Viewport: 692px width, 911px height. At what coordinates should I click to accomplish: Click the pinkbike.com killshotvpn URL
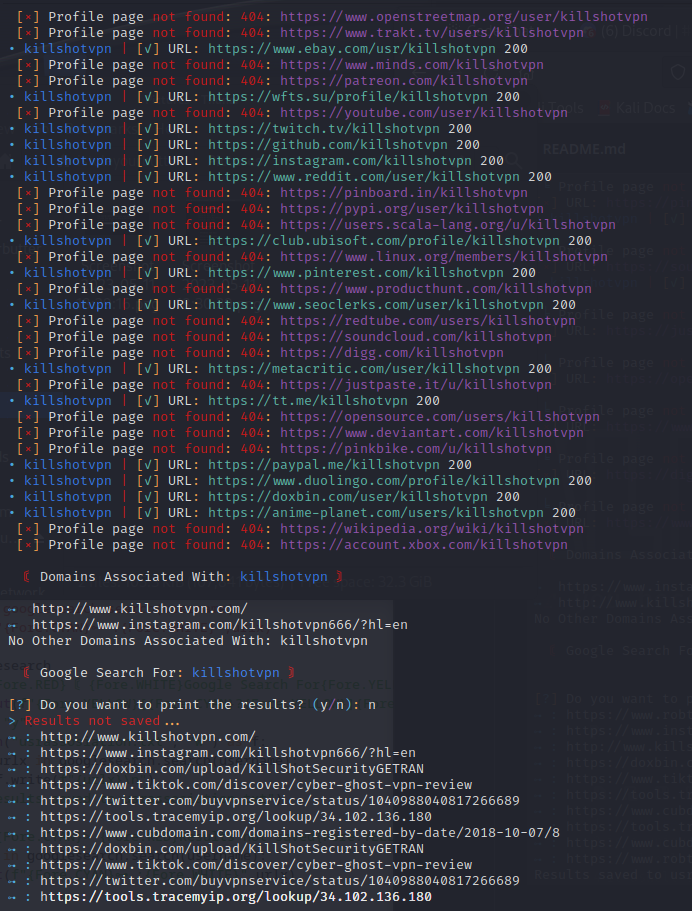coord(416,449)
